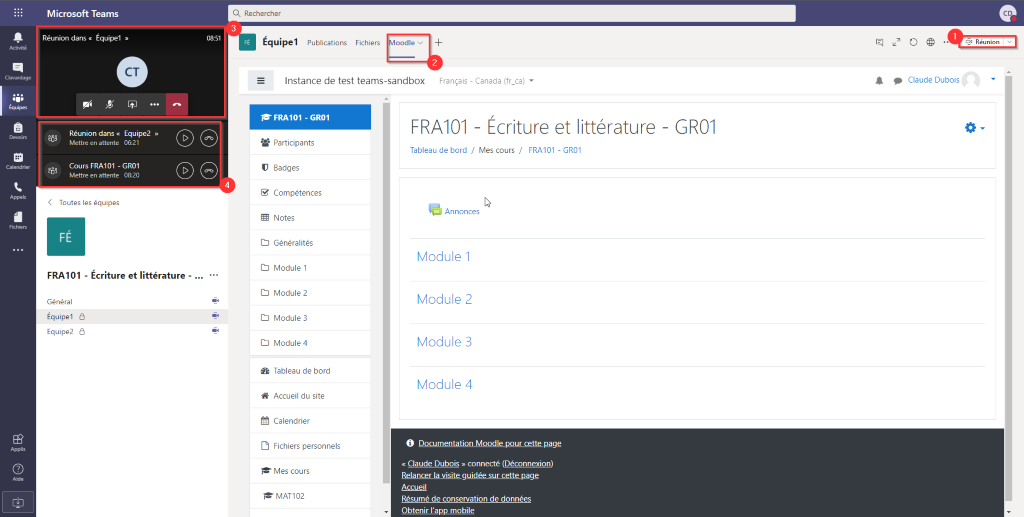Toggle microphone mute in the Équipe1 meeting

pos(110,104)
